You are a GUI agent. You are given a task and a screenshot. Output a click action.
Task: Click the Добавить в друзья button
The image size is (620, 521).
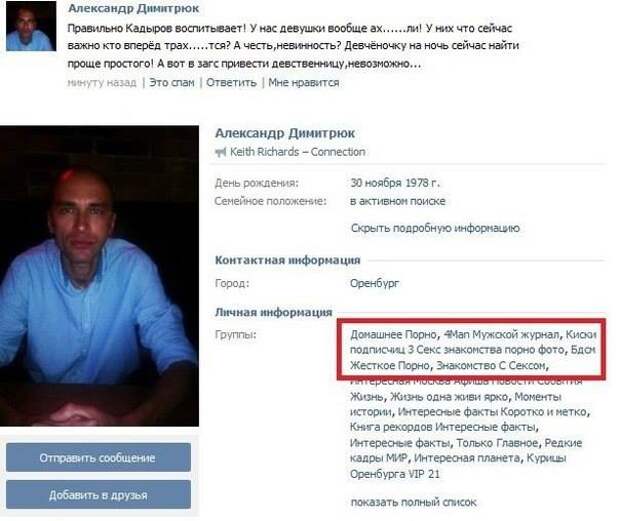[x=98, y=495]
